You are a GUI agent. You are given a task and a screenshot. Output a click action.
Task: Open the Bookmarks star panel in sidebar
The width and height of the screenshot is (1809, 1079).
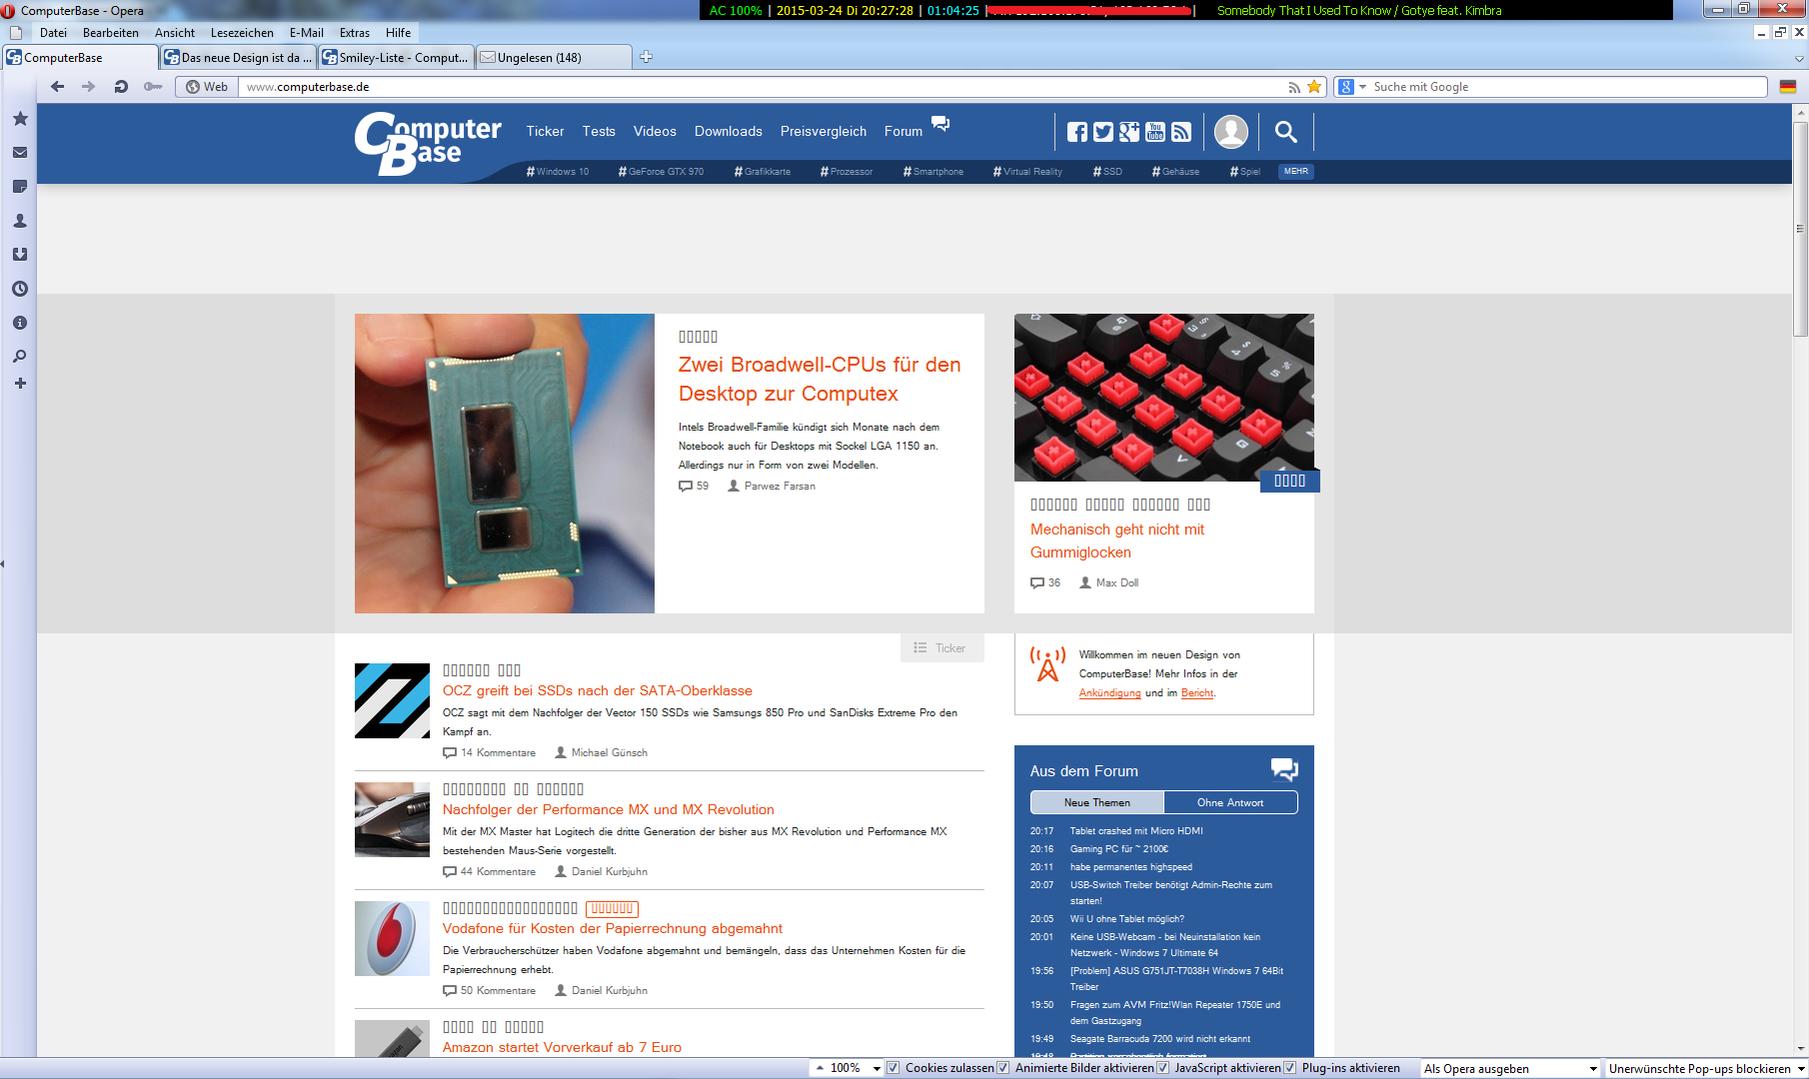click(x=20, y=119)
